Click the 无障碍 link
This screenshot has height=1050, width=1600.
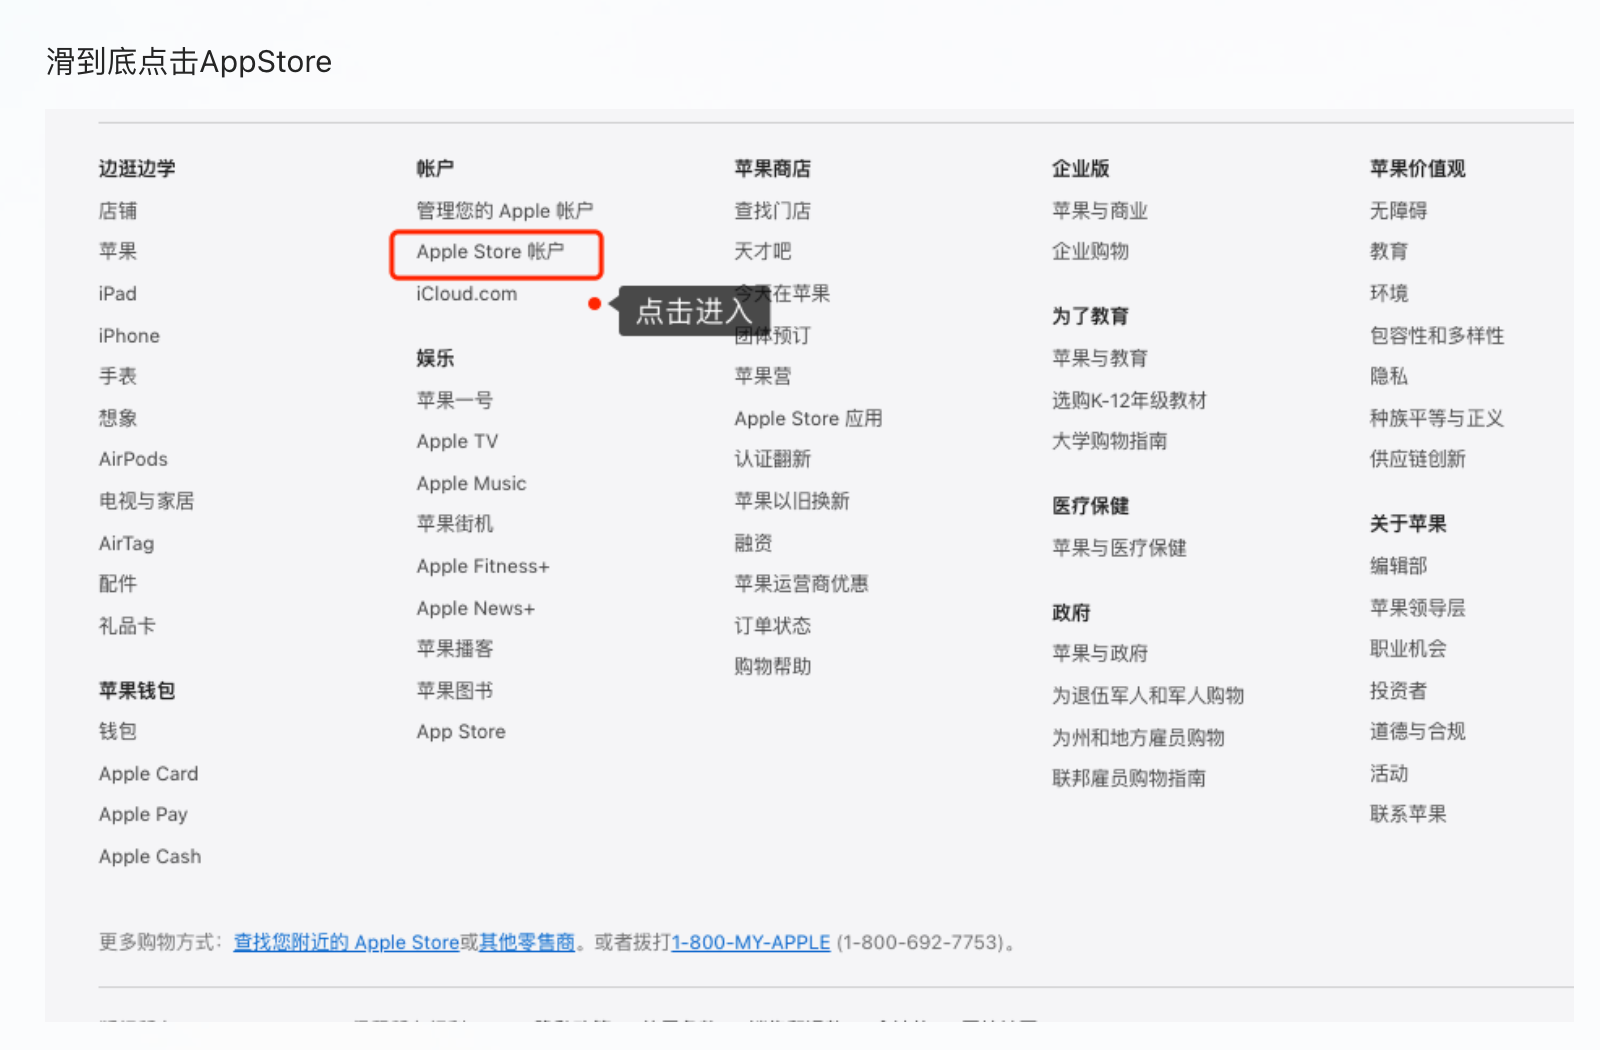[1399, 211]
